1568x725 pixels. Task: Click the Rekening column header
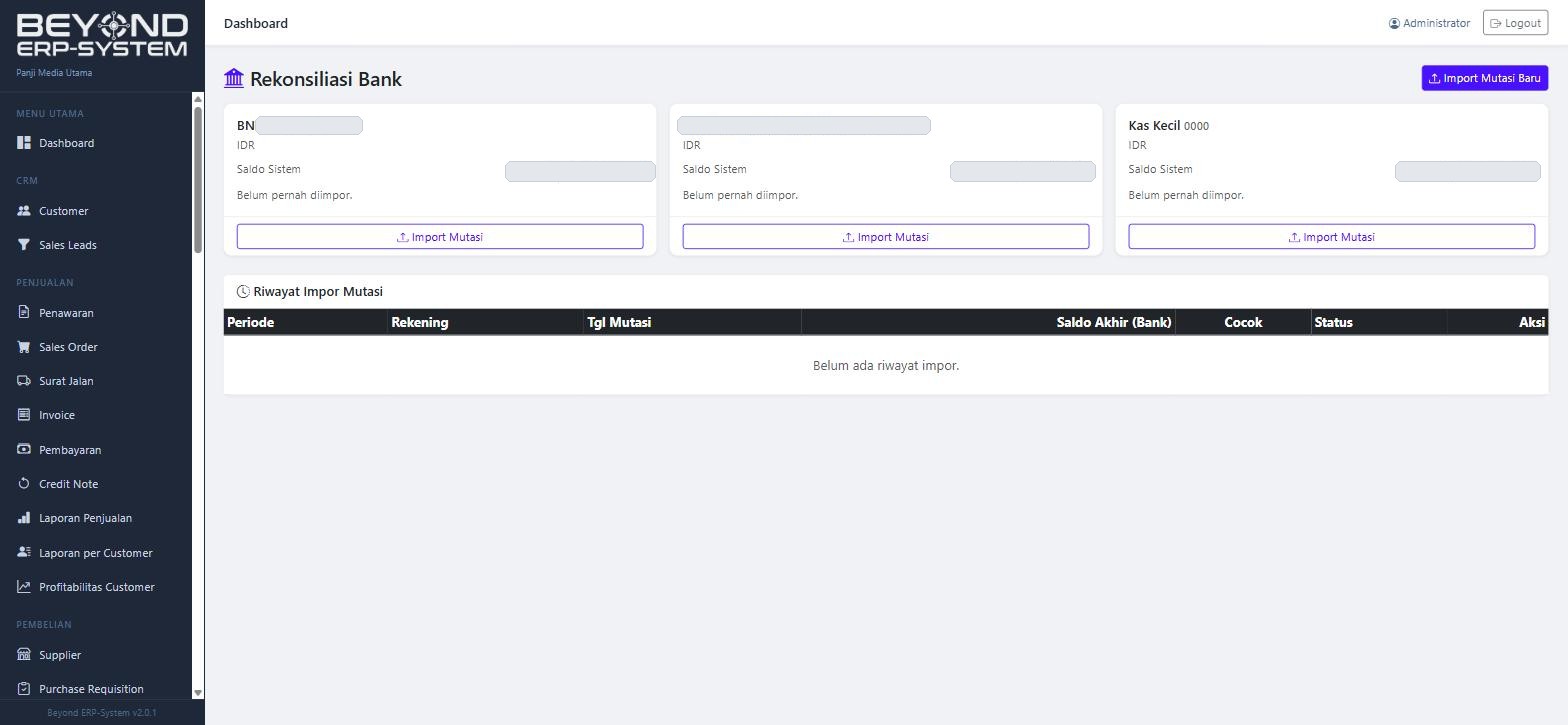pyautogui.click(x=486, y=322)
